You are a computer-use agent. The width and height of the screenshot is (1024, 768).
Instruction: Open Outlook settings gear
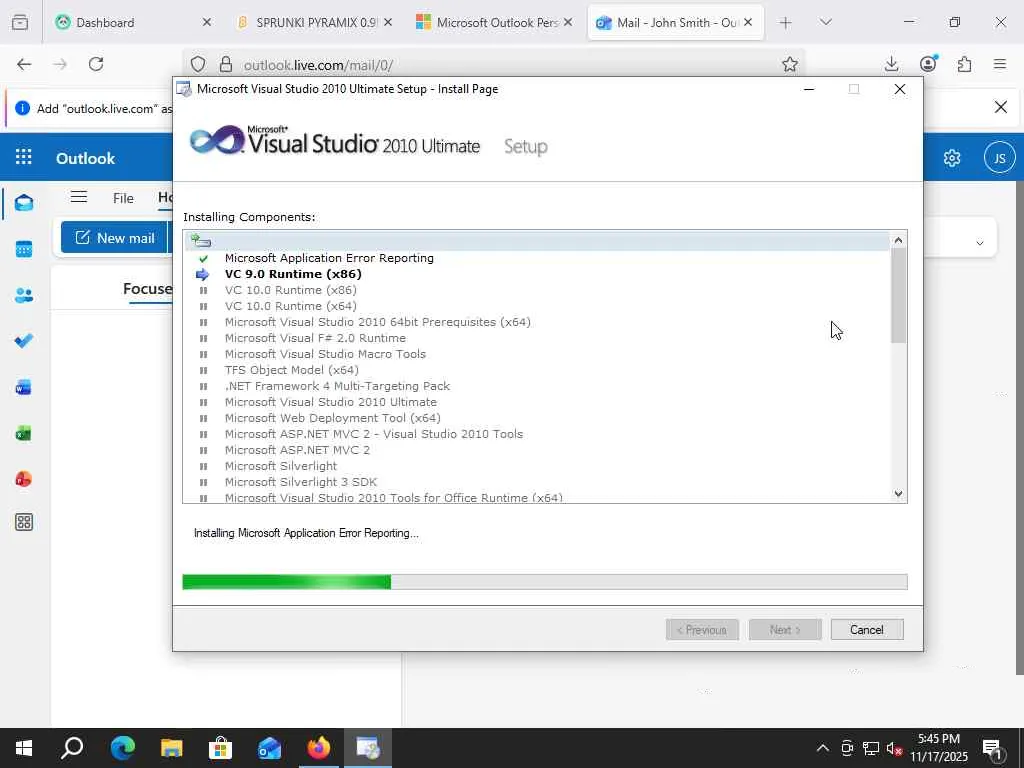tap(952, 157)
